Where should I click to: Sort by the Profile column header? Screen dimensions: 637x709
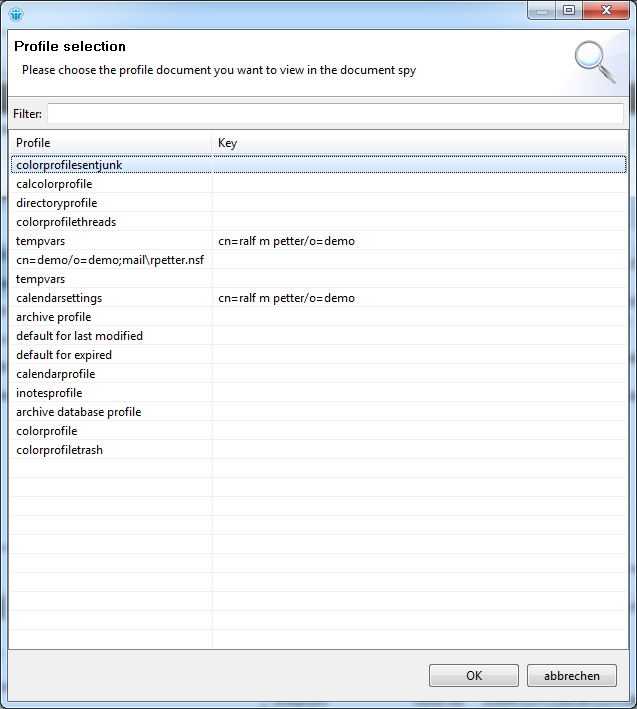110,143
